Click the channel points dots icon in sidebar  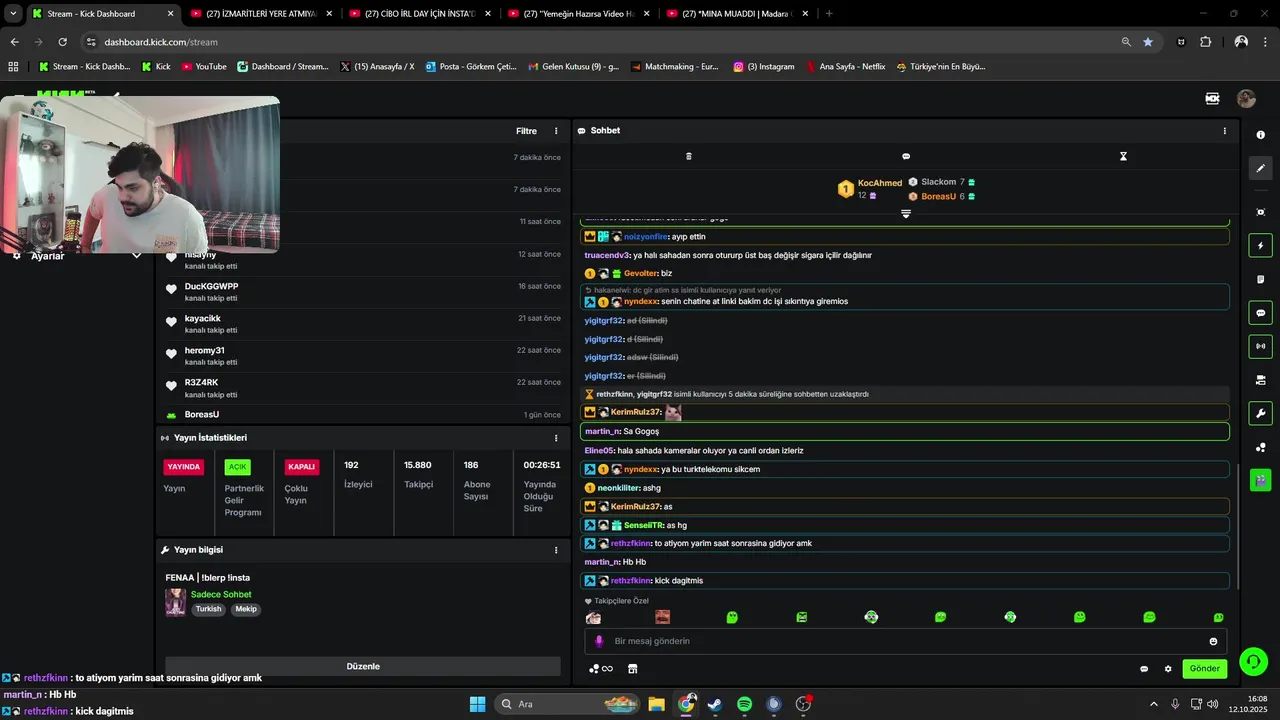(1260, 447)
